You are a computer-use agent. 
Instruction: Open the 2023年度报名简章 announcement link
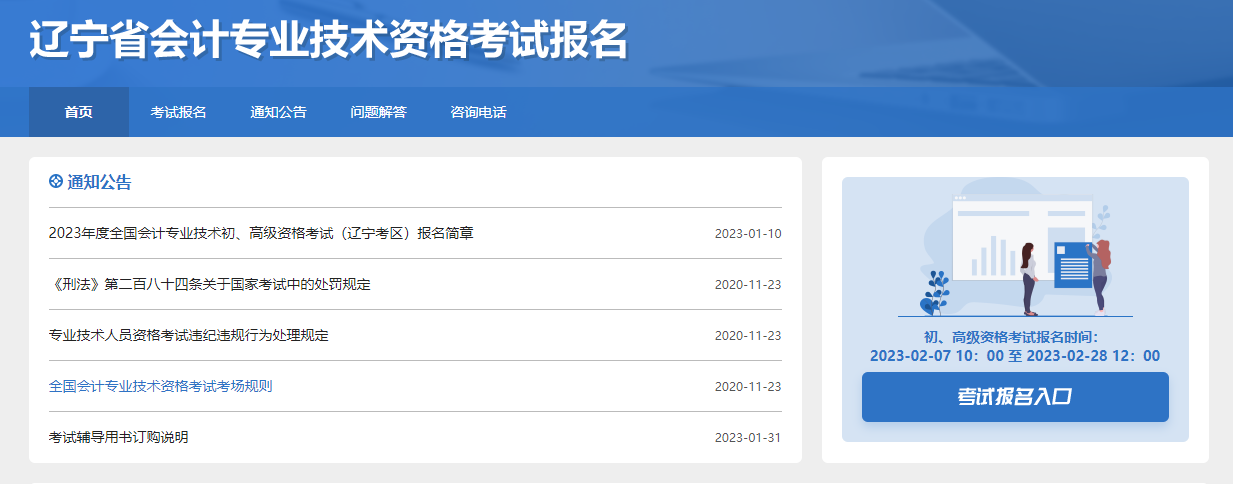pos(261,233)
